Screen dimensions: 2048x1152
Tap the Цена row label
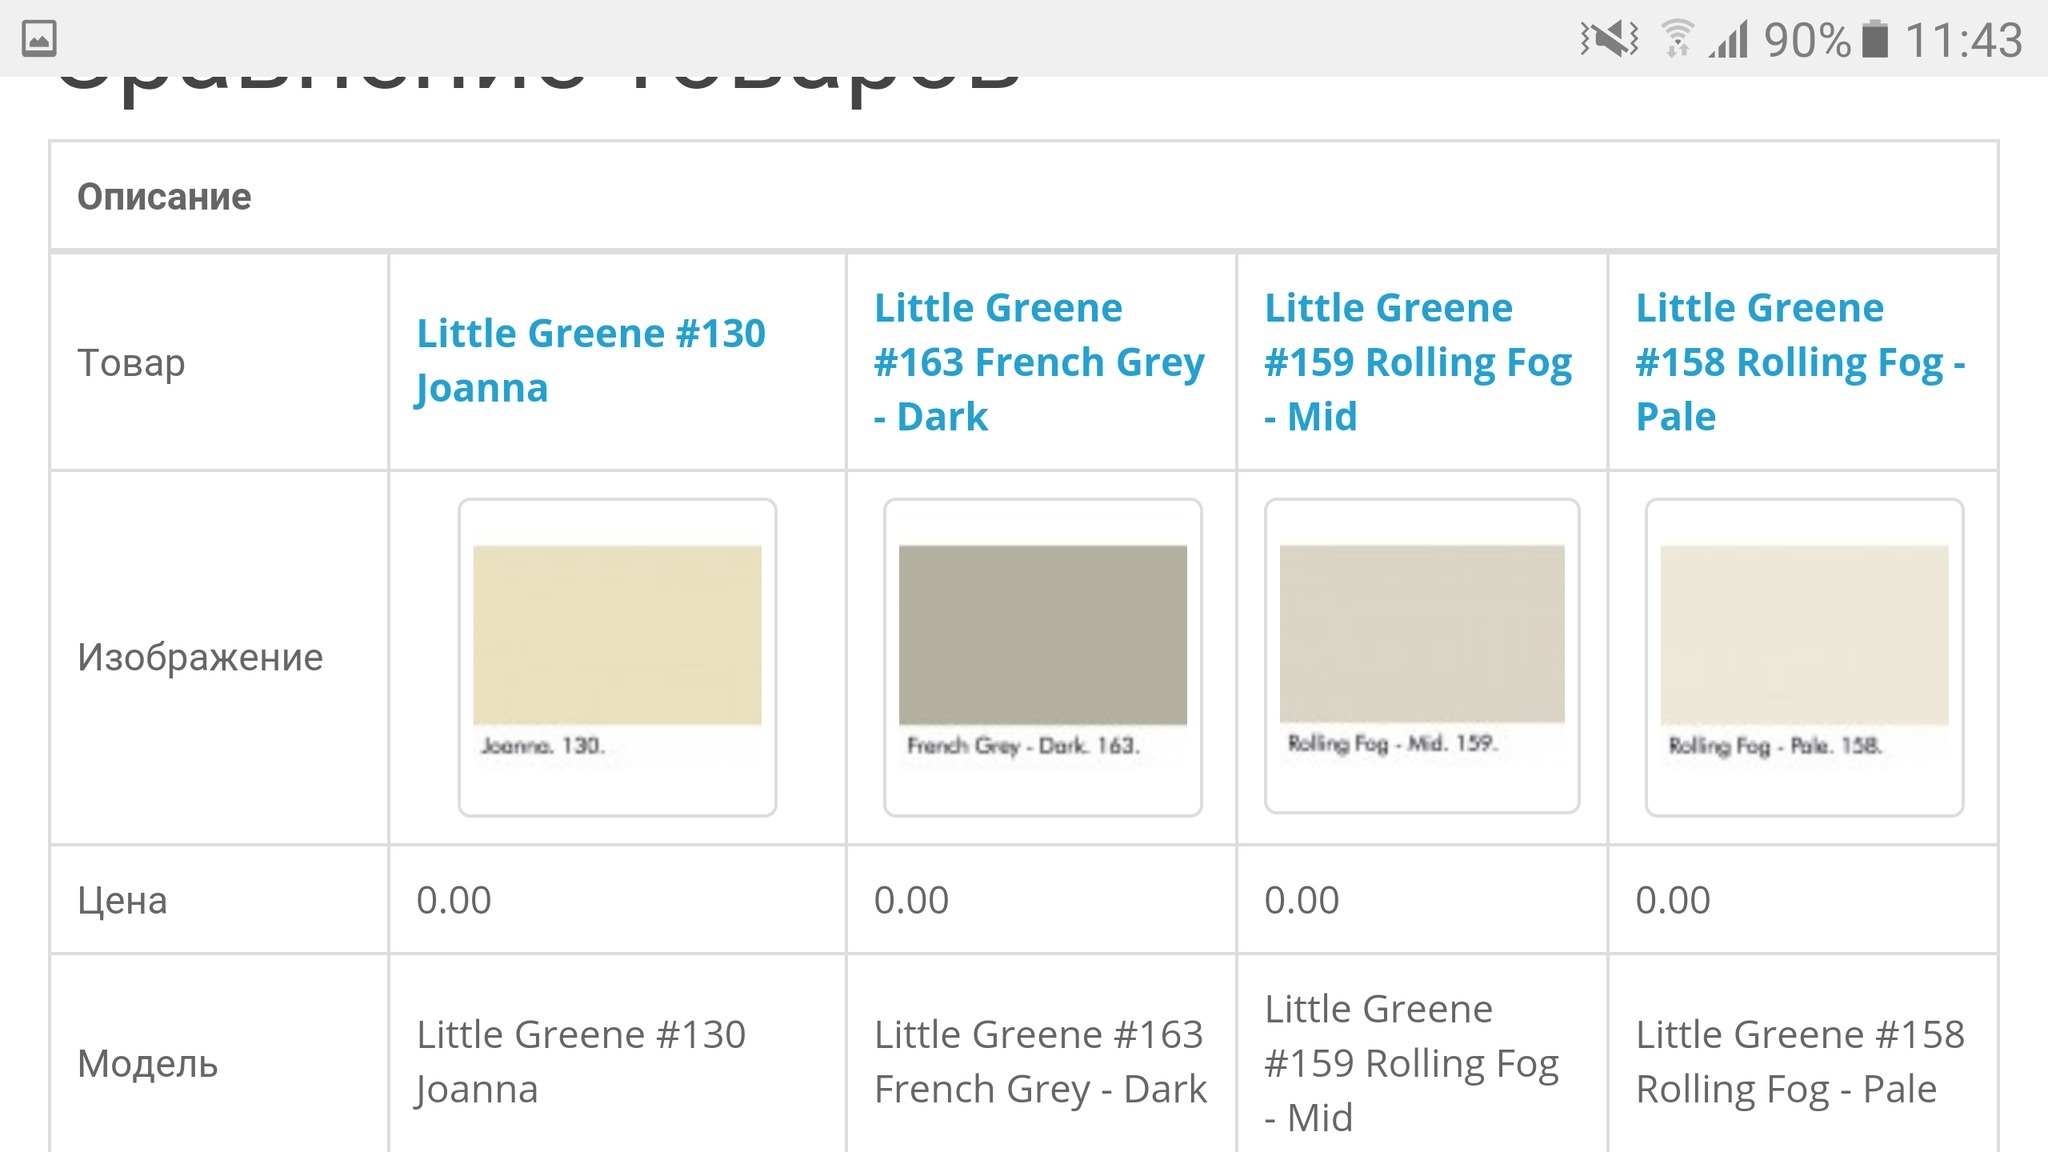click(122, 900)
